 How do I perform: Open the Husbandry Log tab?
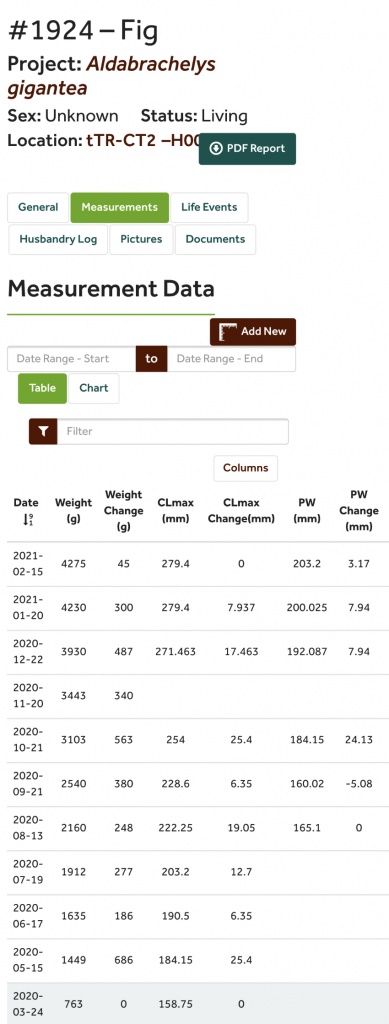58,240
